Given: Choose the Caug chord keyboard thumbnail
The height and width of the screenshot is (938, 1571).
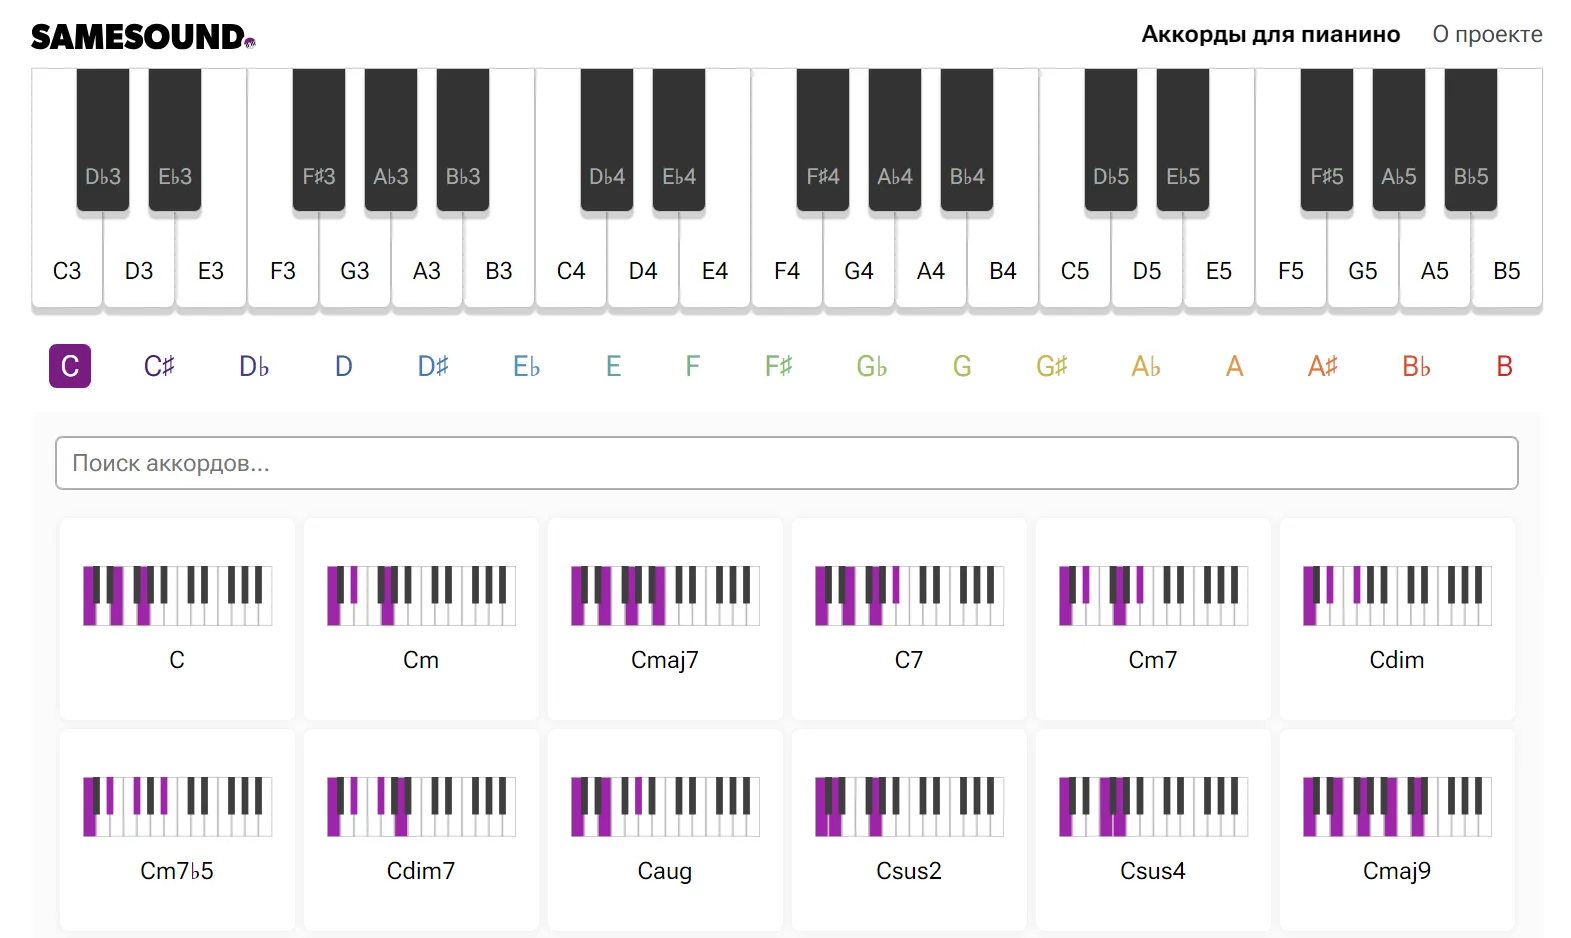Looking at the screenshot, I should (665, 806).
